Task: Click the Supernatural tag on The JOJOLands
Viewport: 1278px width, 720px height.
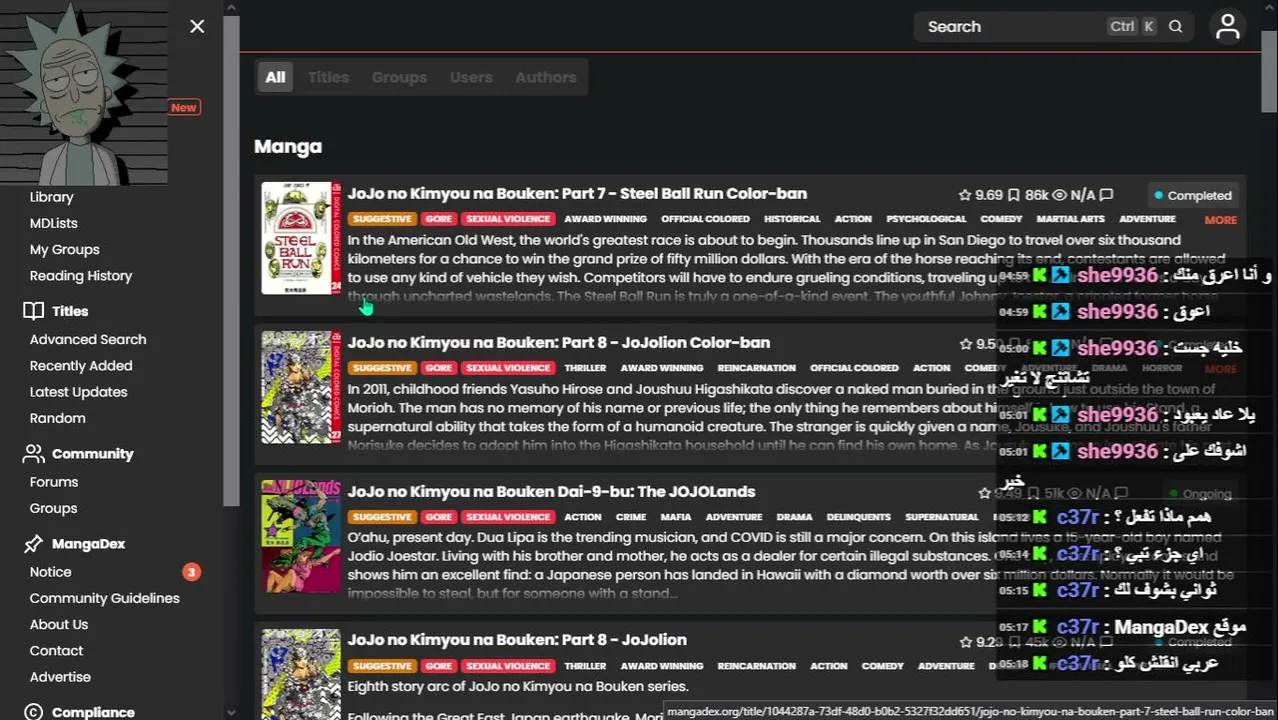Action: 941,517
